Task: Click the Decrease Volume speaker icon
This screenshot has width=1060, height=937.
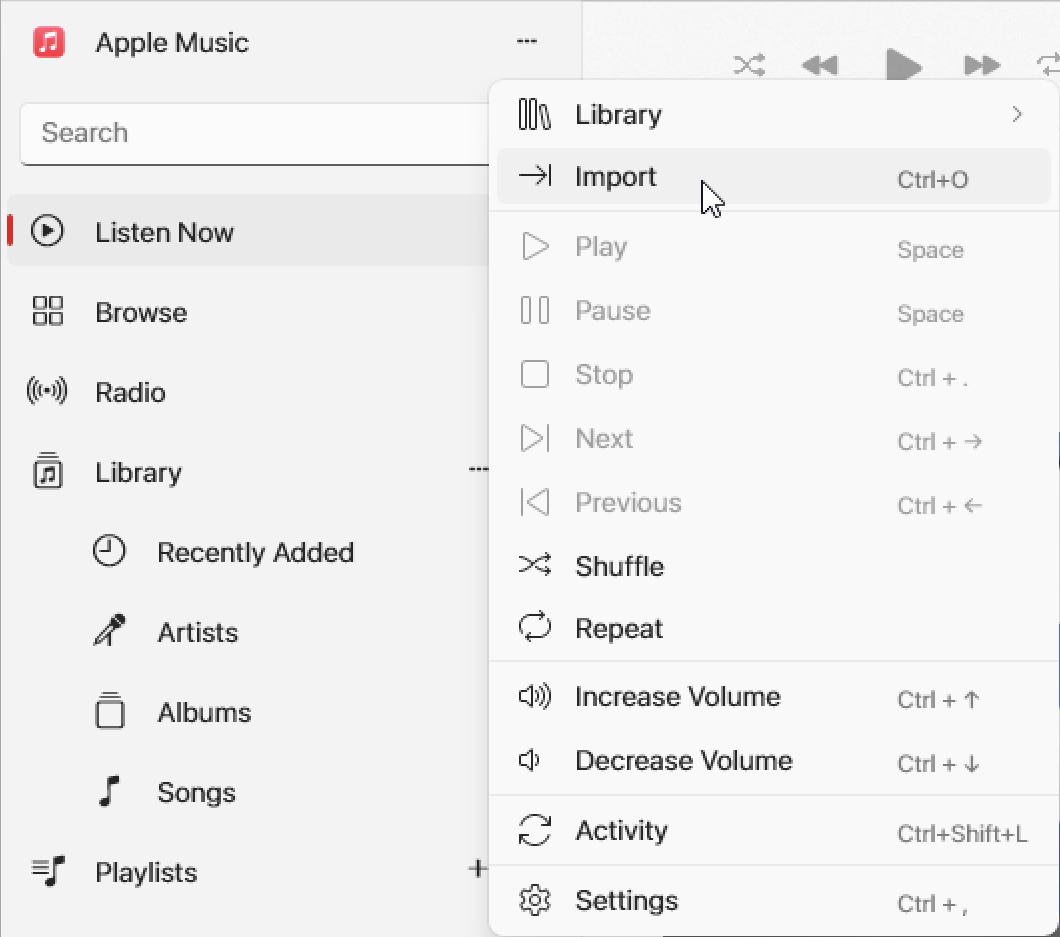Action: tap(529, 760)
